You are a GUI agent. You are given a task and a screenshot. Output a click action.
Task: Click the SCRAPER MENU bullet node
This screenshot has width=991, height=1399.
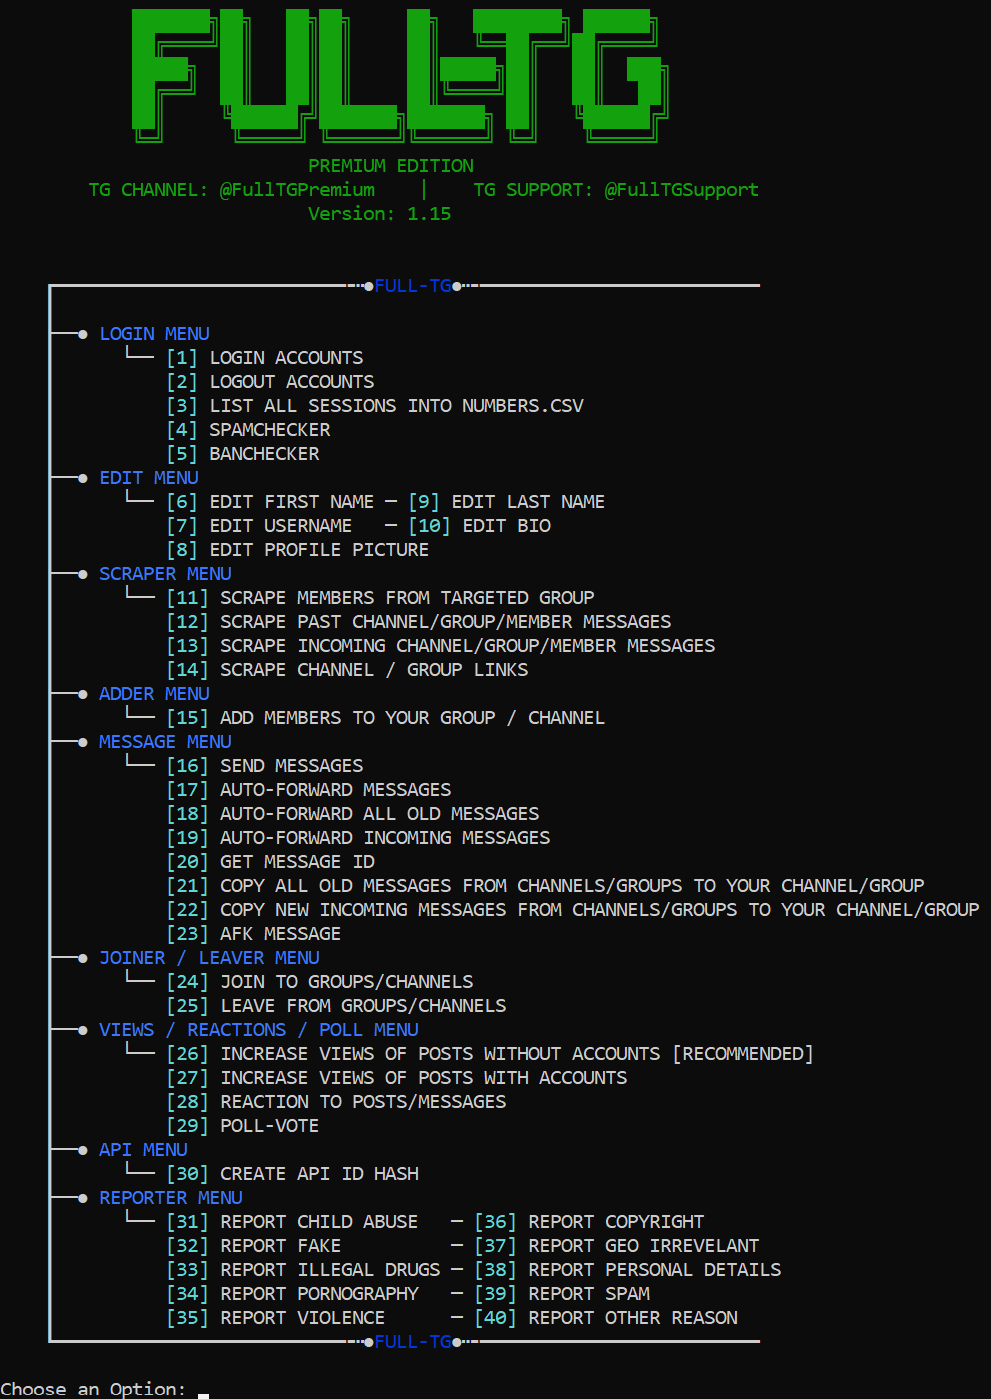coord(82,574)
